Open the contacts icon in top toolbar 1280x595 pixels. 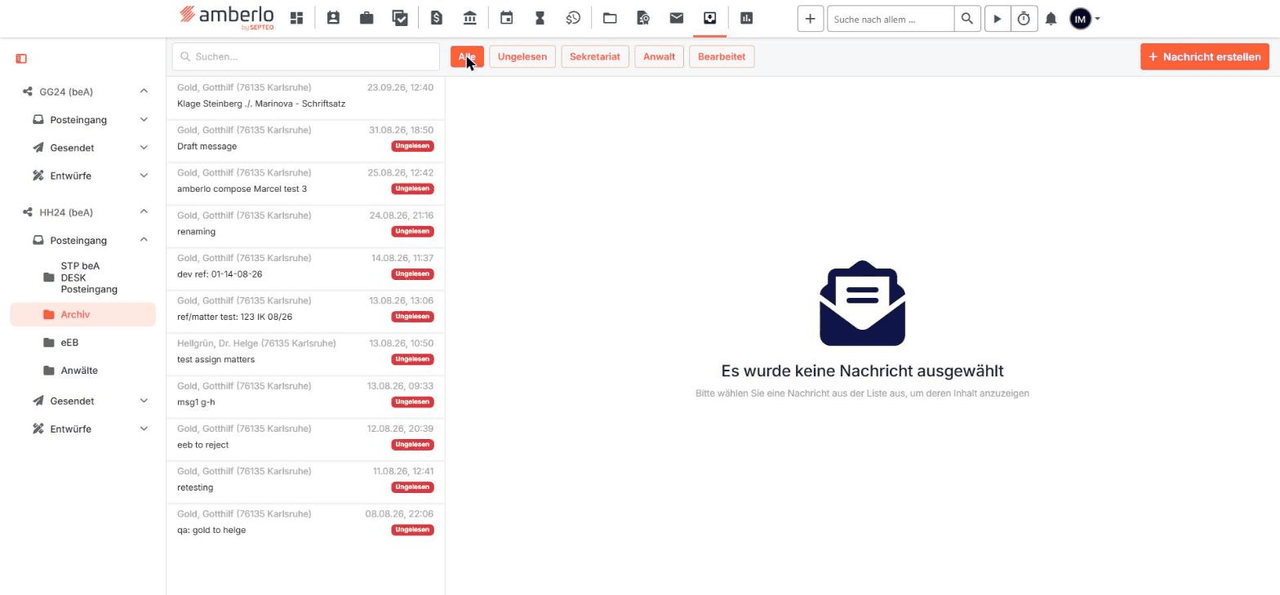[333, 18]
